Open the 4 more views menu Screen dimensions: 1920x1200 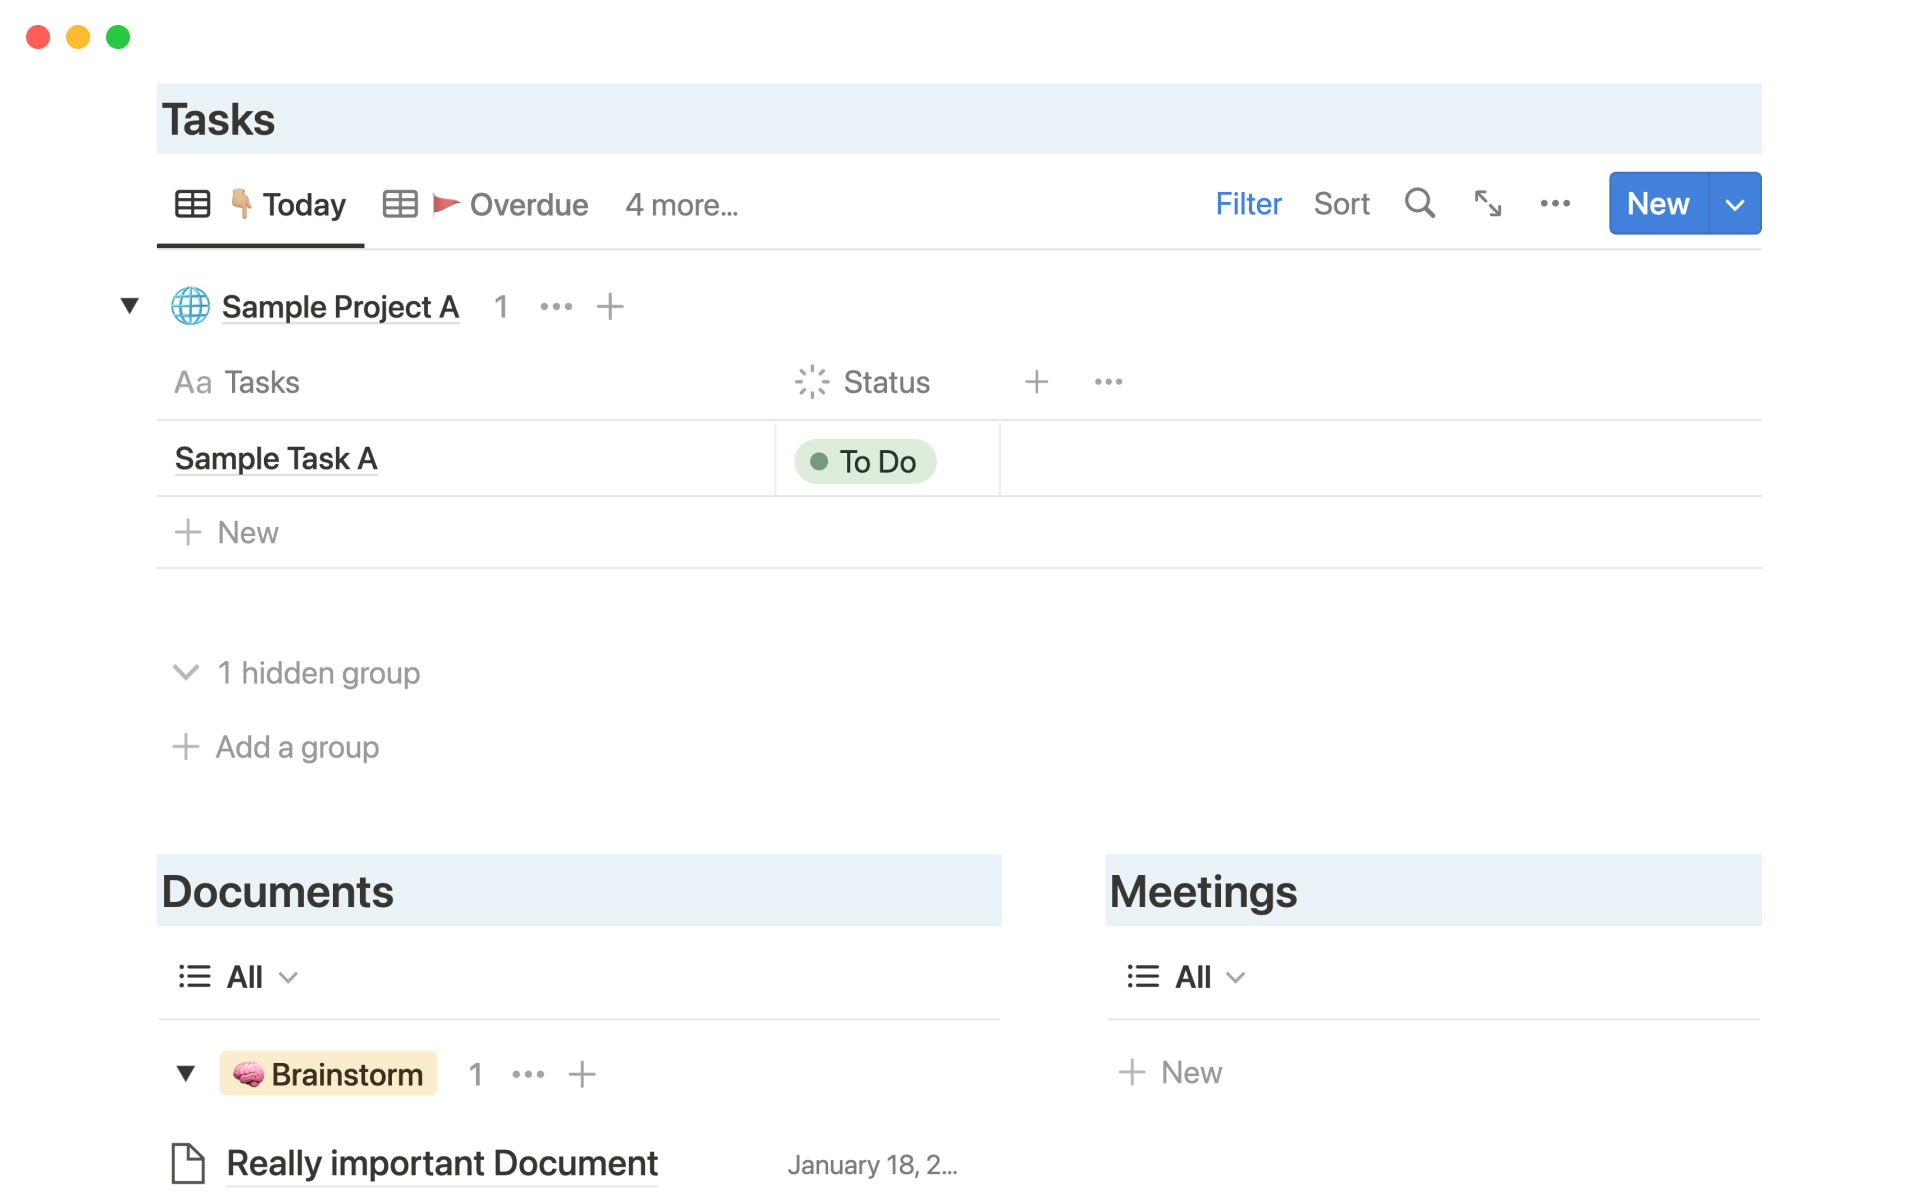click(681, 205)
